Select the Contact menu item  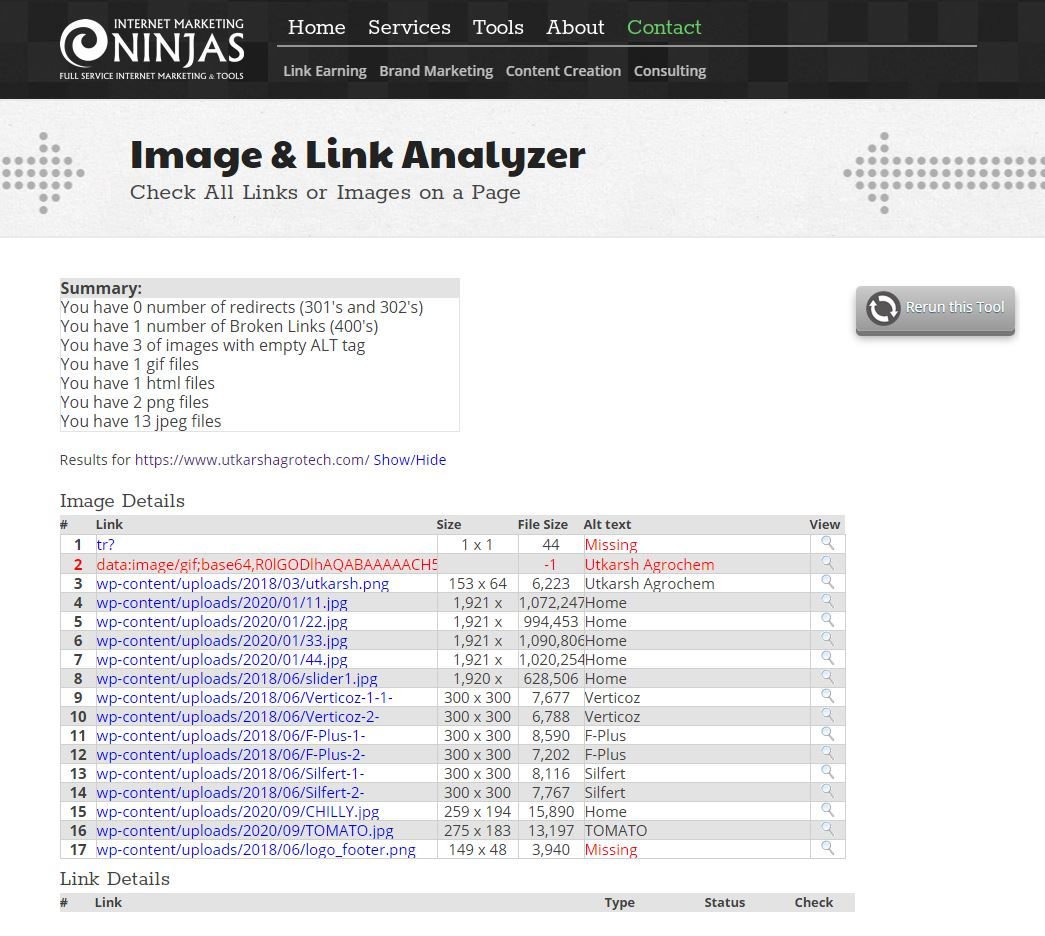(664, 28)
